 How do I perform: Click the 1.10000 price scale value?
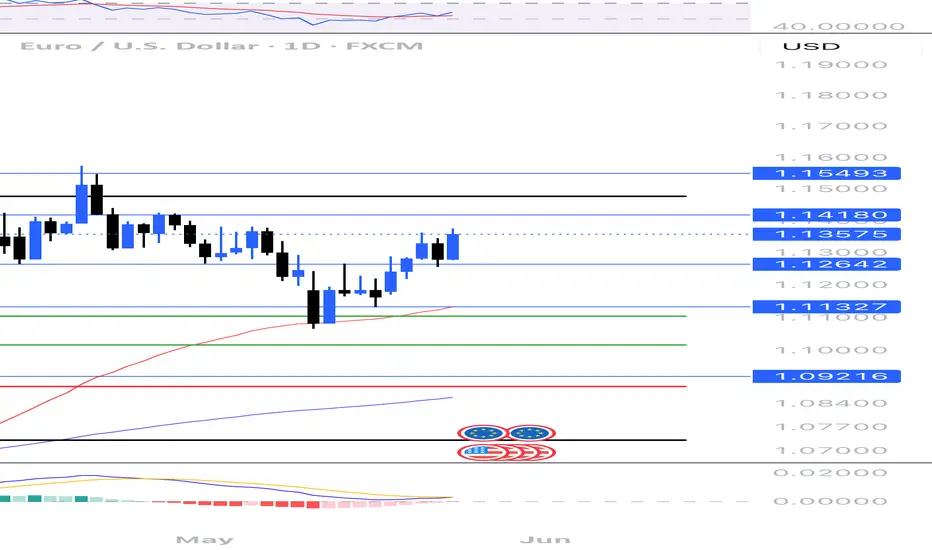pos(831,350)
